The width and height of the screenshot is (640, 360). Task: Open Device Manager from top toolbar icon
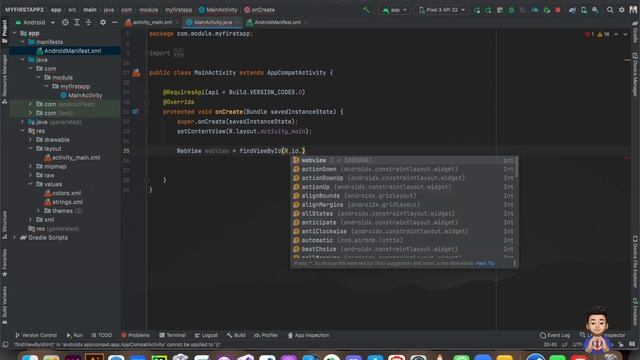point(584,10)
